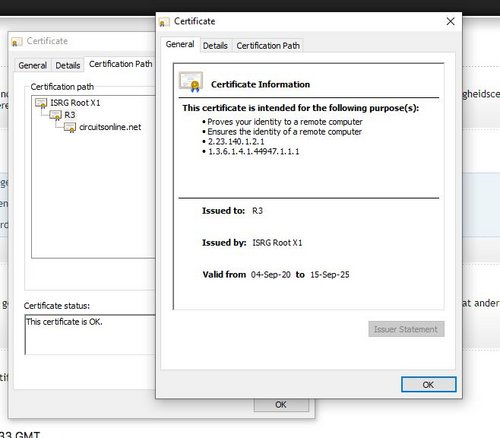The width and height of the screenshot is (500, 438).
Task: Confirm front Certificate dialog with OK
Action: point(429,385)
